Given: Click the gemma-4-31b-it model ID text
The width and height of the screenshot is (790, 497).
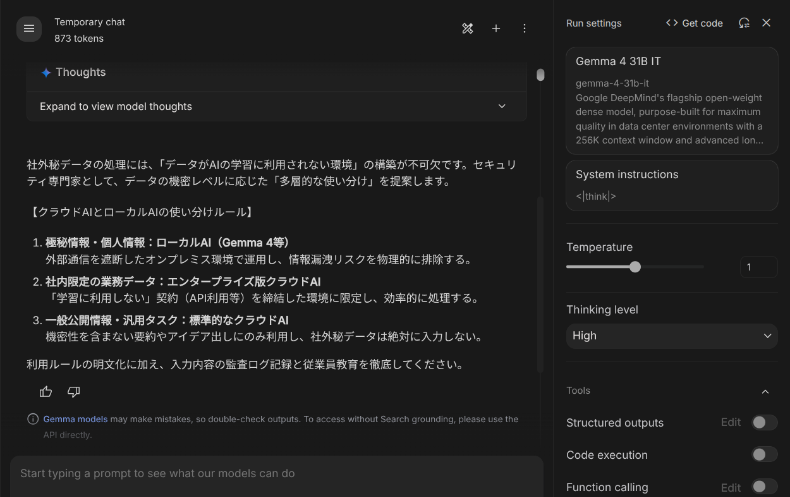Looking at the screenshot, I should click(612, 83).
